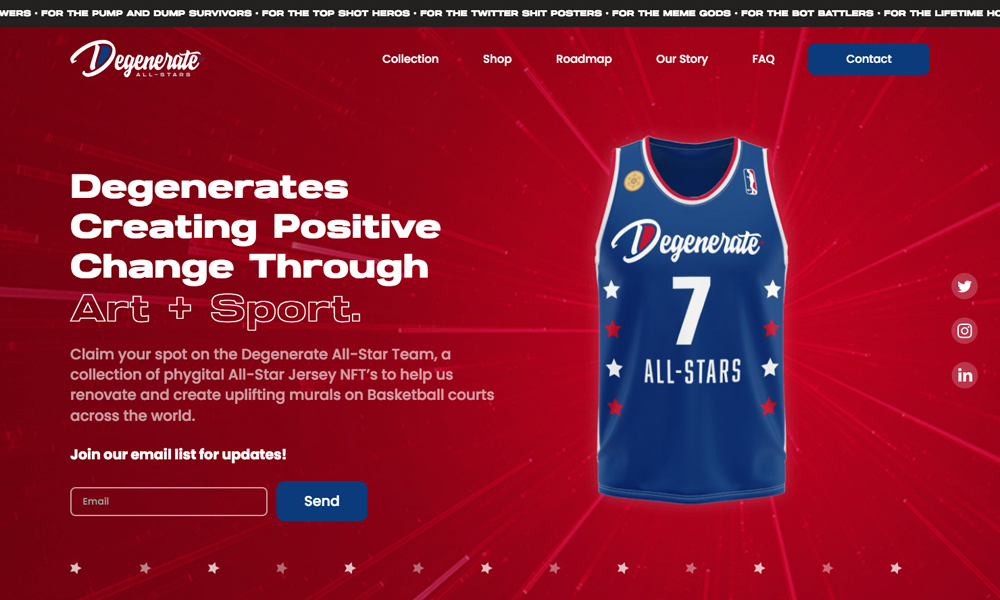Open the FAQ link
The width and height of the screenshot is (1000, 600).
pos(763,59)
